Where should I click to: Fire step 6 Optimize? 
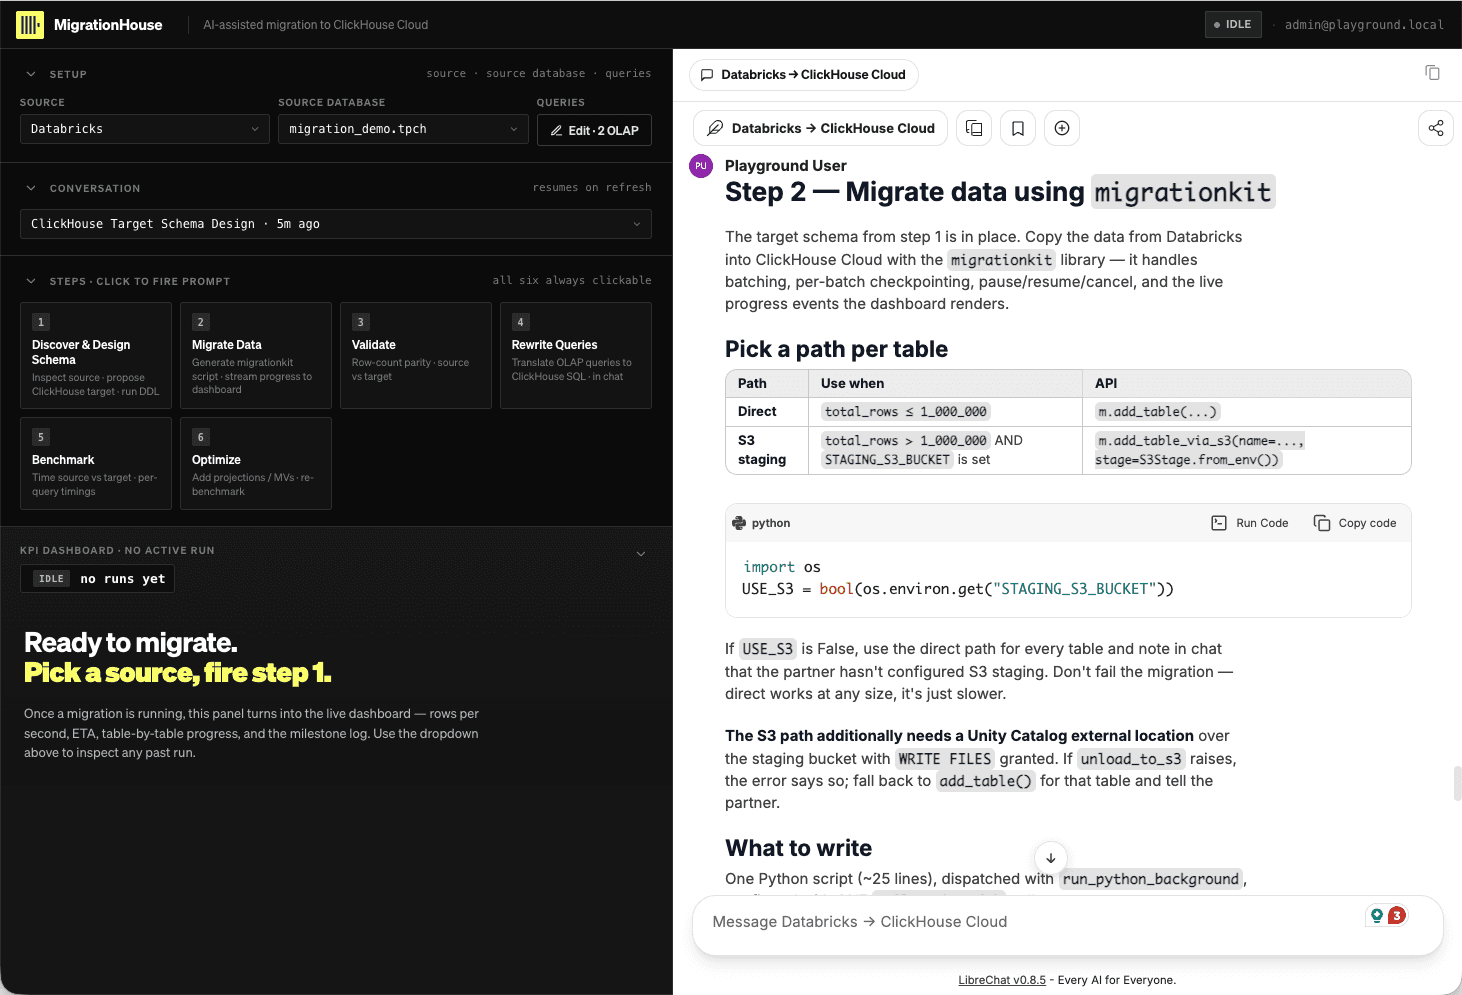click(256, 463)
